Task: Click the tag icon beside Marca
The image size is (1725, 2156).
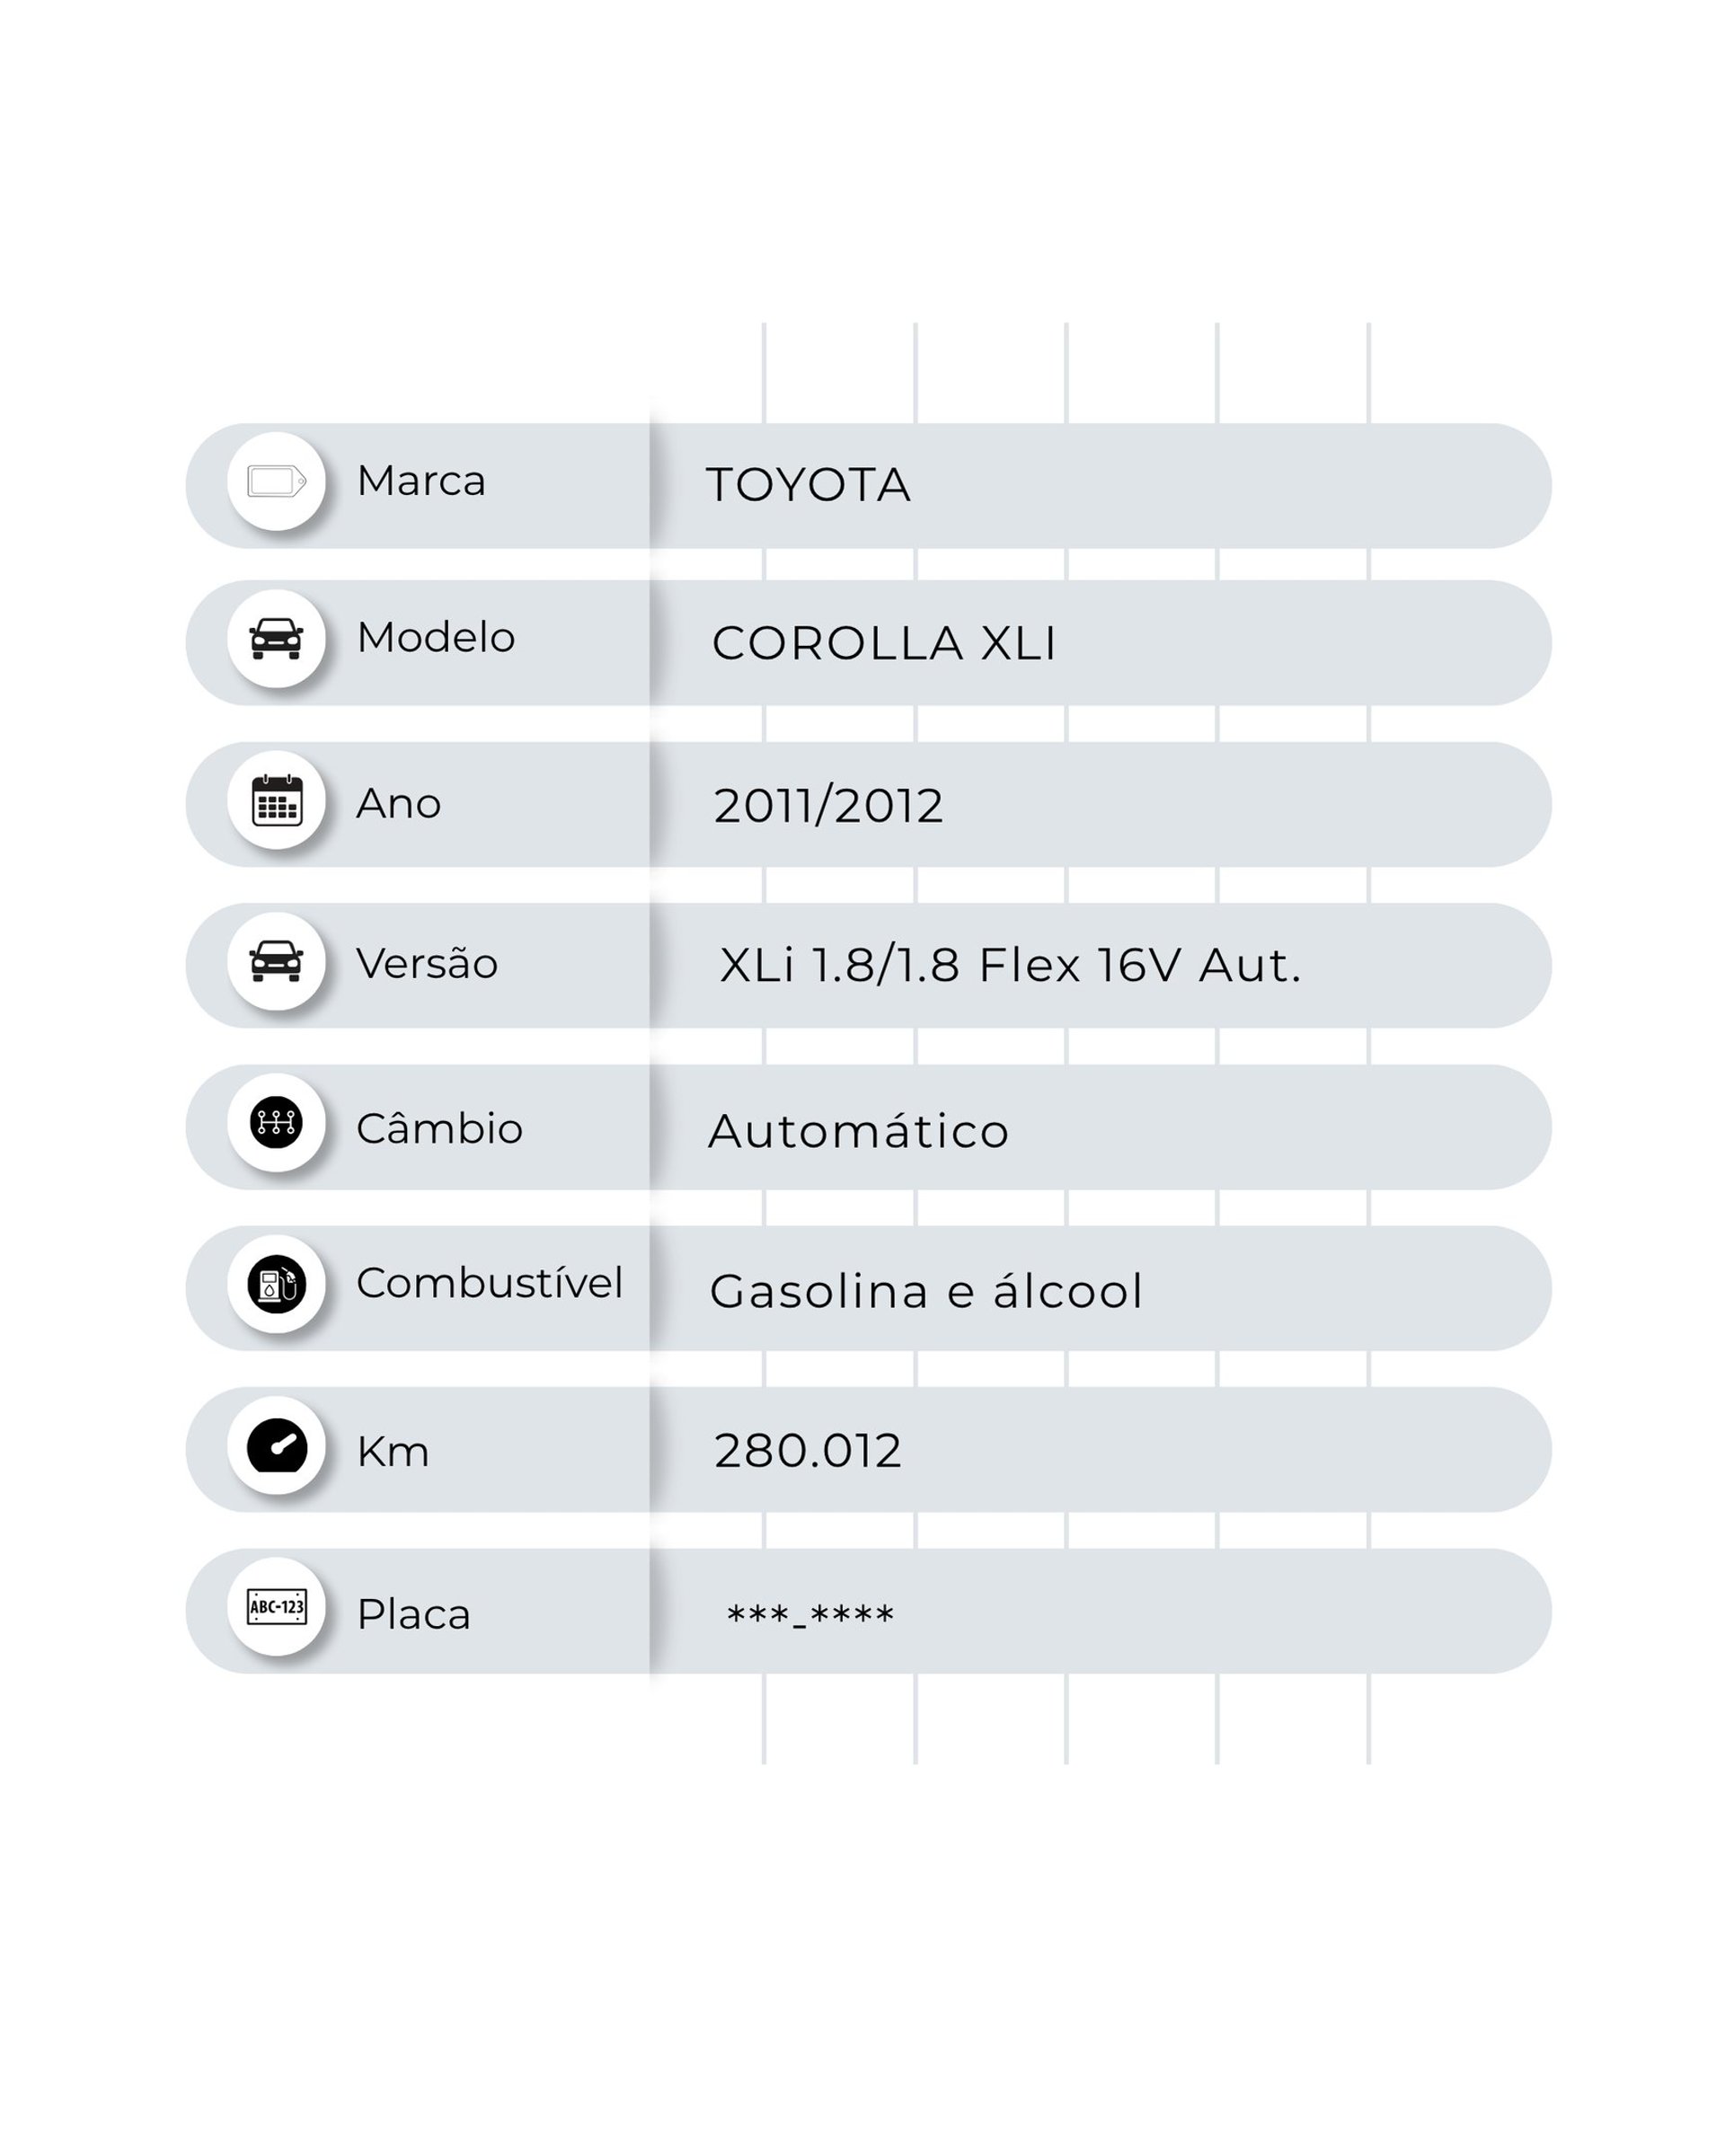Action: (x=276, y=481)
